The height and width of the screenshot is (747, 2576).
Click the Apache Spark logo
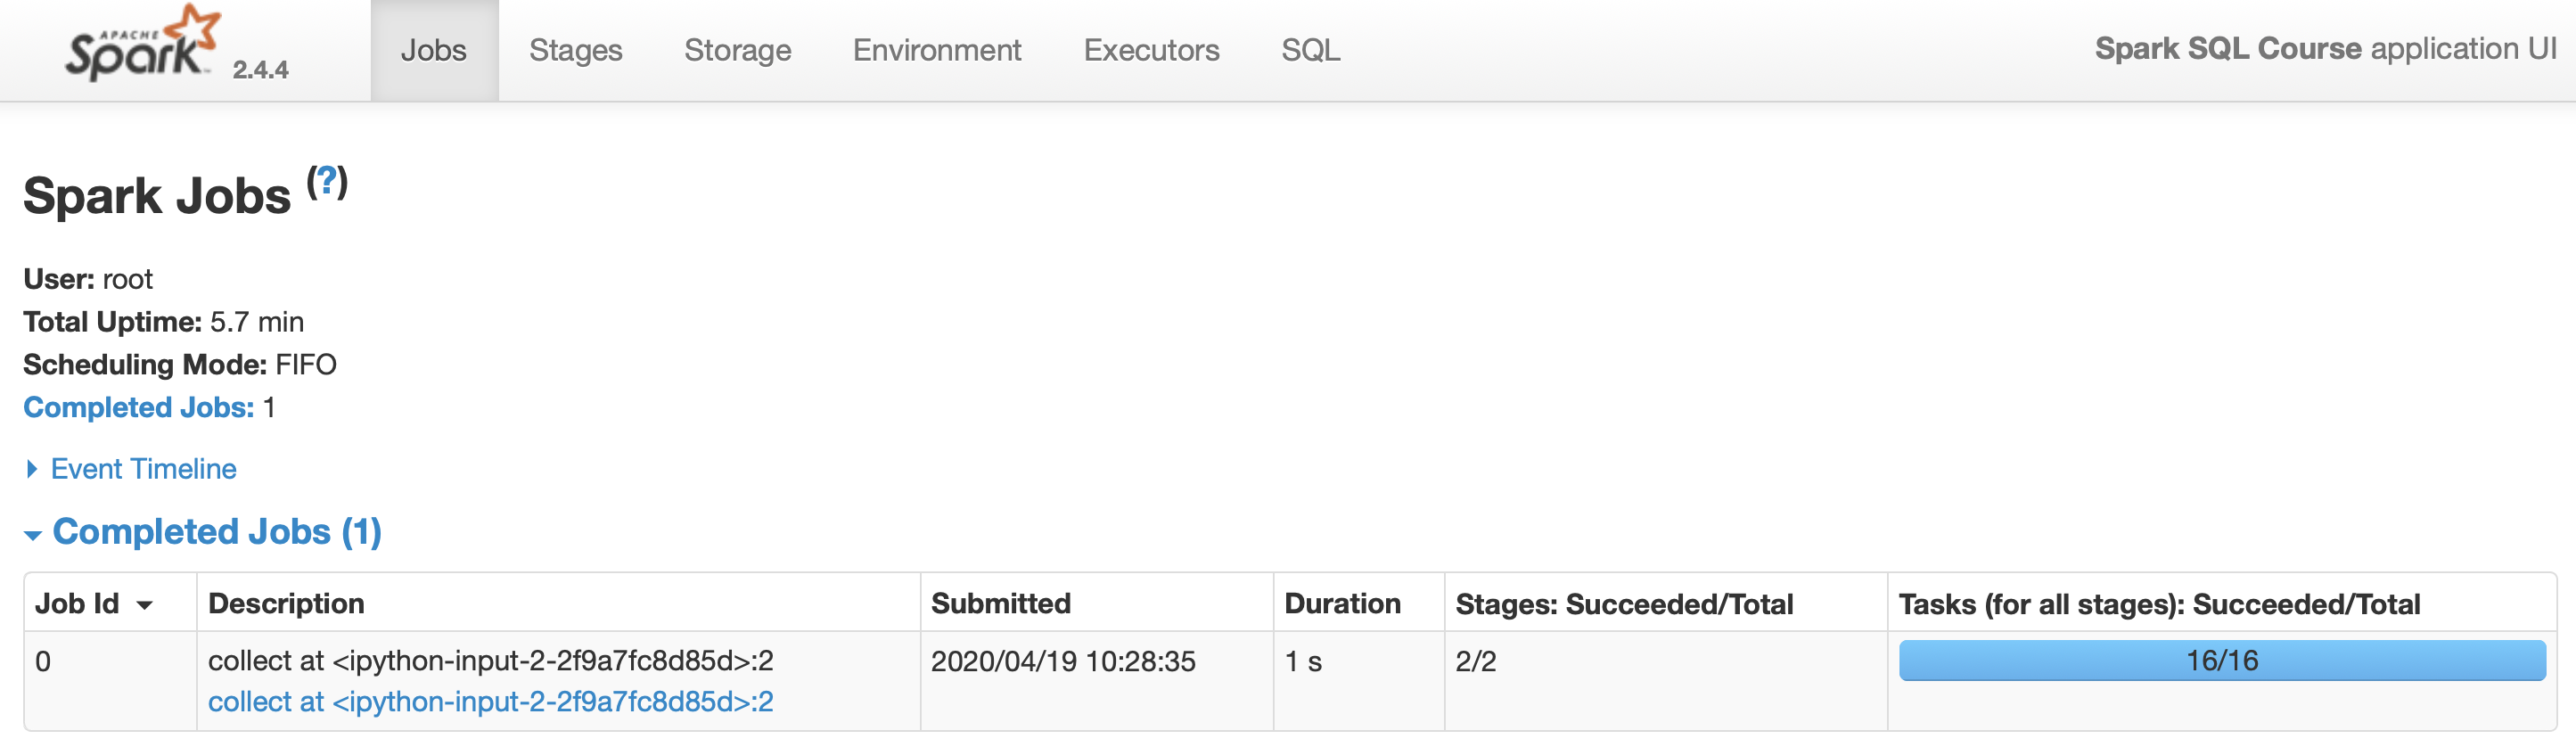pyautogui.click(x=141, y=44)
